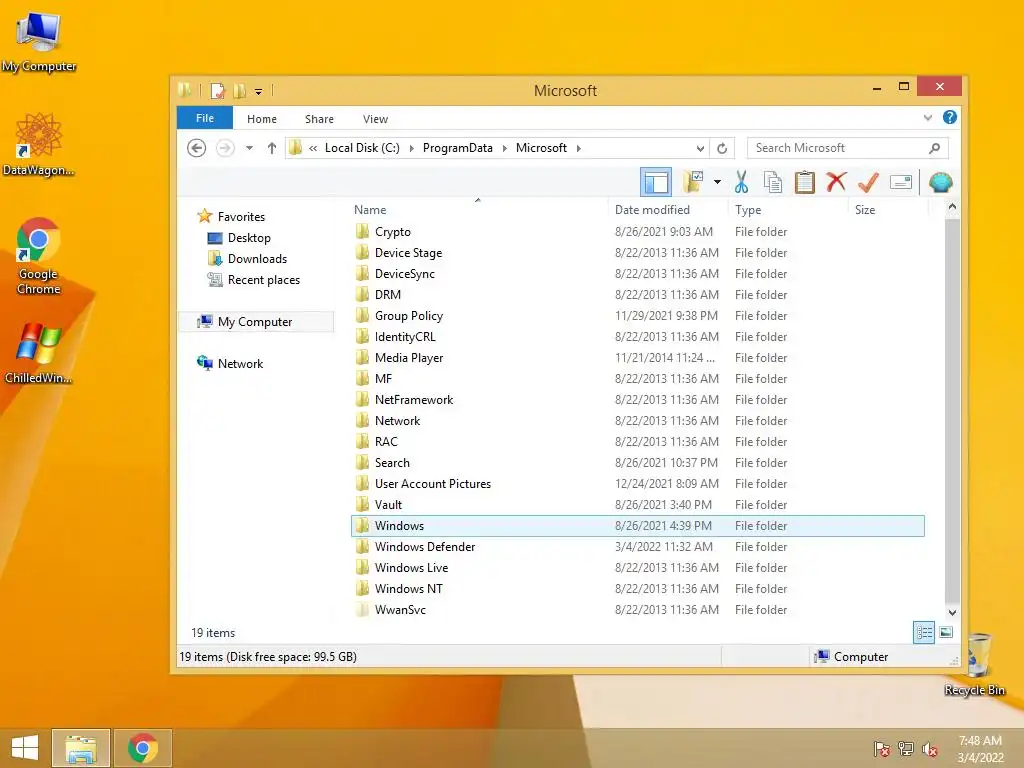This screenshot has height=768, width=1024.
Task: Click the Action Center flag tray icon
Action: [882, 749]
